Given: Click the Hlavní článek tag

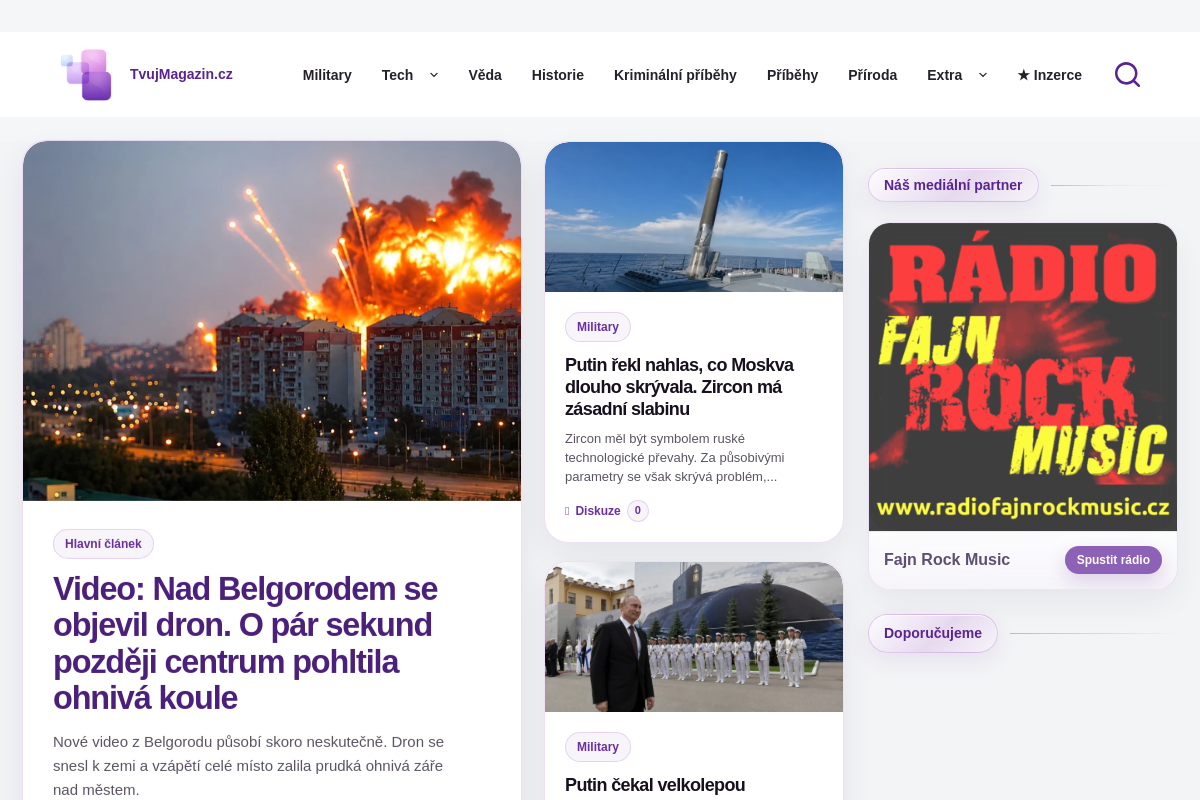Looking at the screenshot, I should [103, 544].
